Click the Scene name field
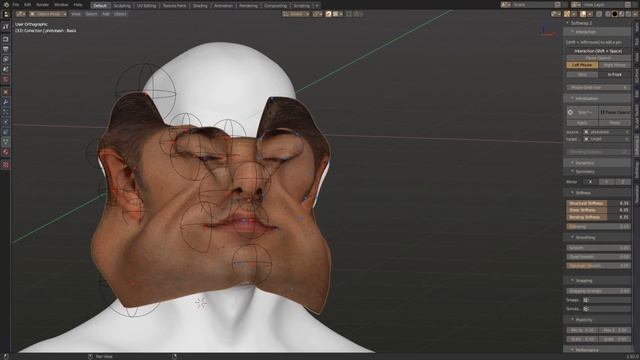The image size is (640, 360). (x=534, y=4)
